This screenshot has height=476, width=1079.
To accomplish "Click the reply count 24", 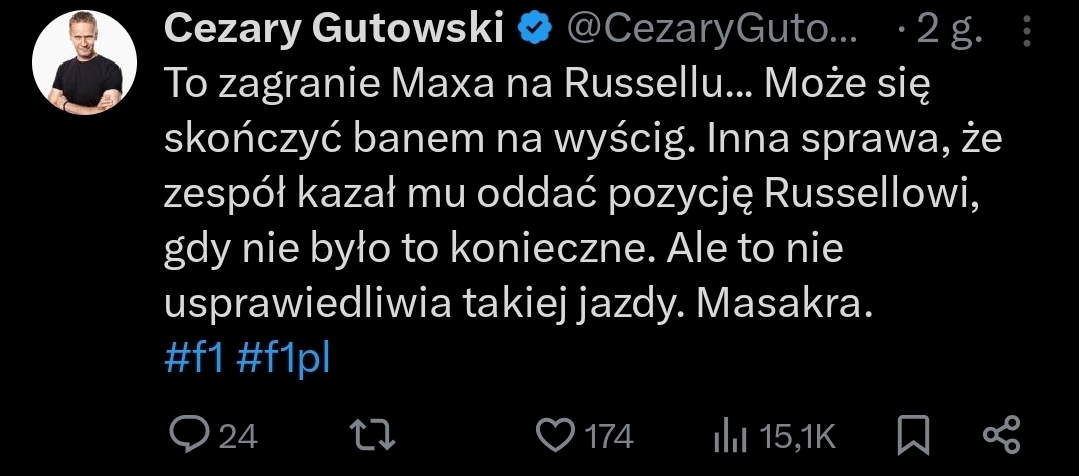I will coord(238,436).
